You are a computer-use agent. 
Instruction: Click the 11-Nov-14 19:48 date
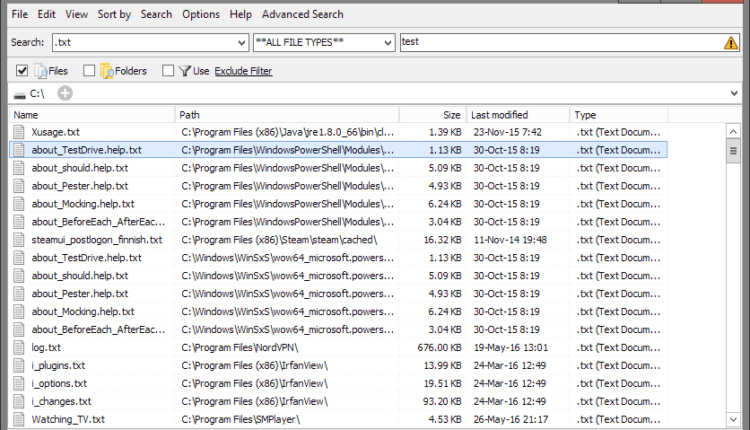(x=510, y=240)
